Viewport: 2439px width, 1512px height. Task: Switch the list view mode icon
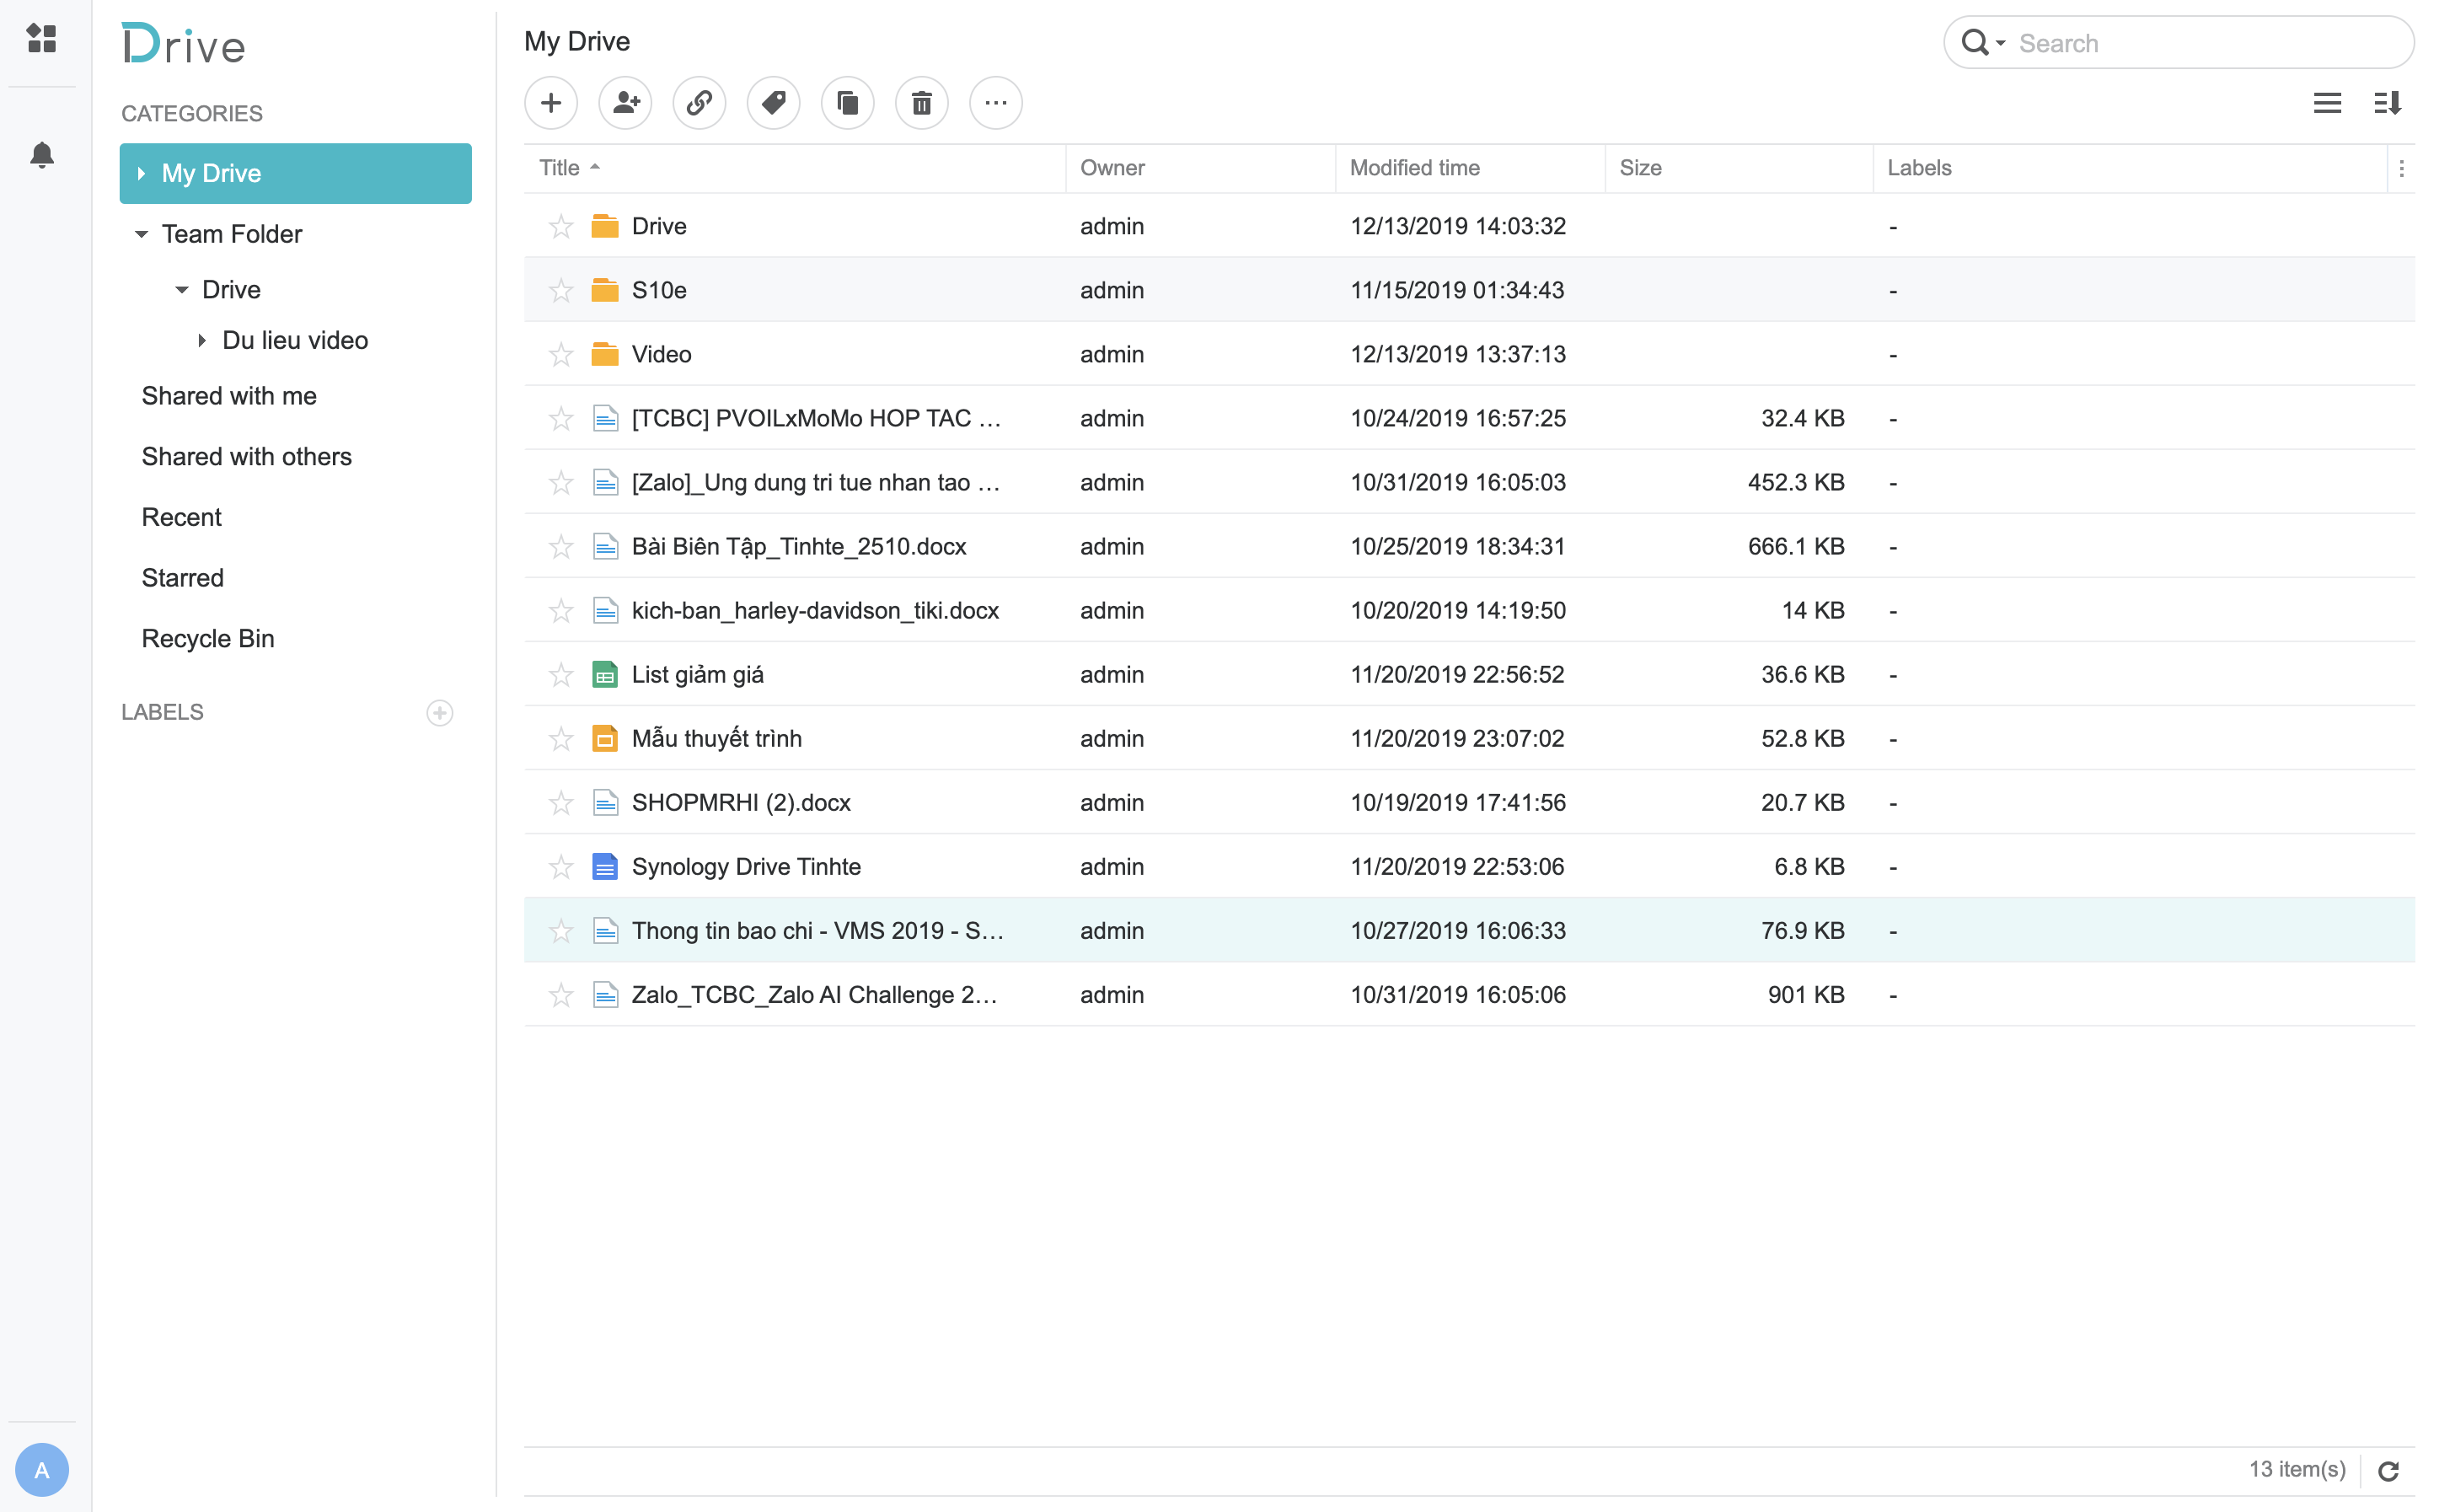[2327, 103]
